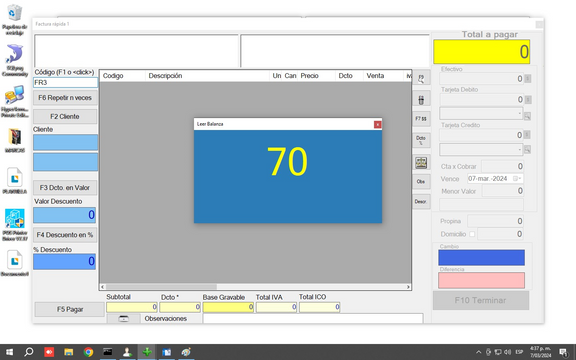This screenshot has height=360, width=576.
Task: Launch Google Chrome from taskbar
Action: (88, 352)
